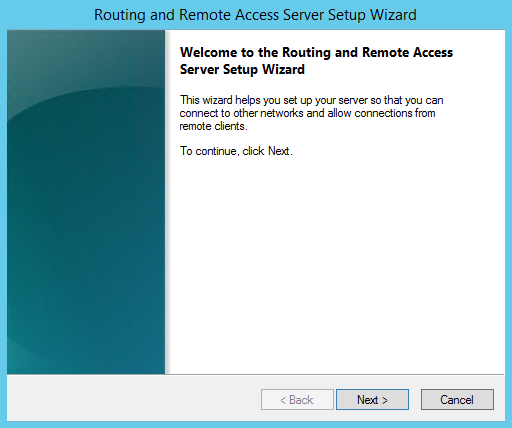Screen dimensions: 512x428
Task: Click the teal banner graphic on left
Action: coord(86,202)
